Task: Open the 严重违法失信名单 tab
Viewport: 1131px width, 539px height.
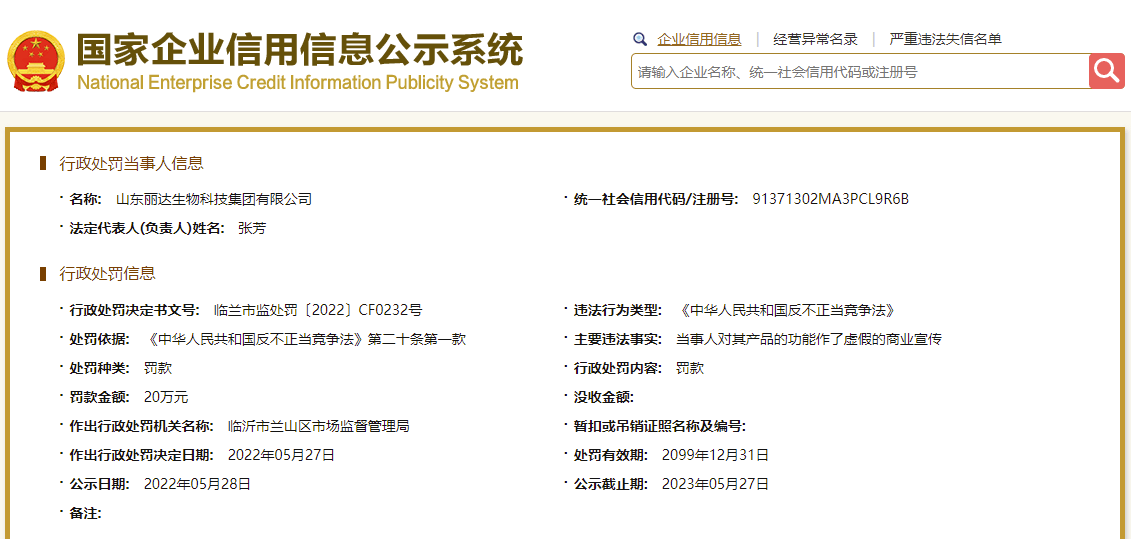Action: (x=945, y=39)
